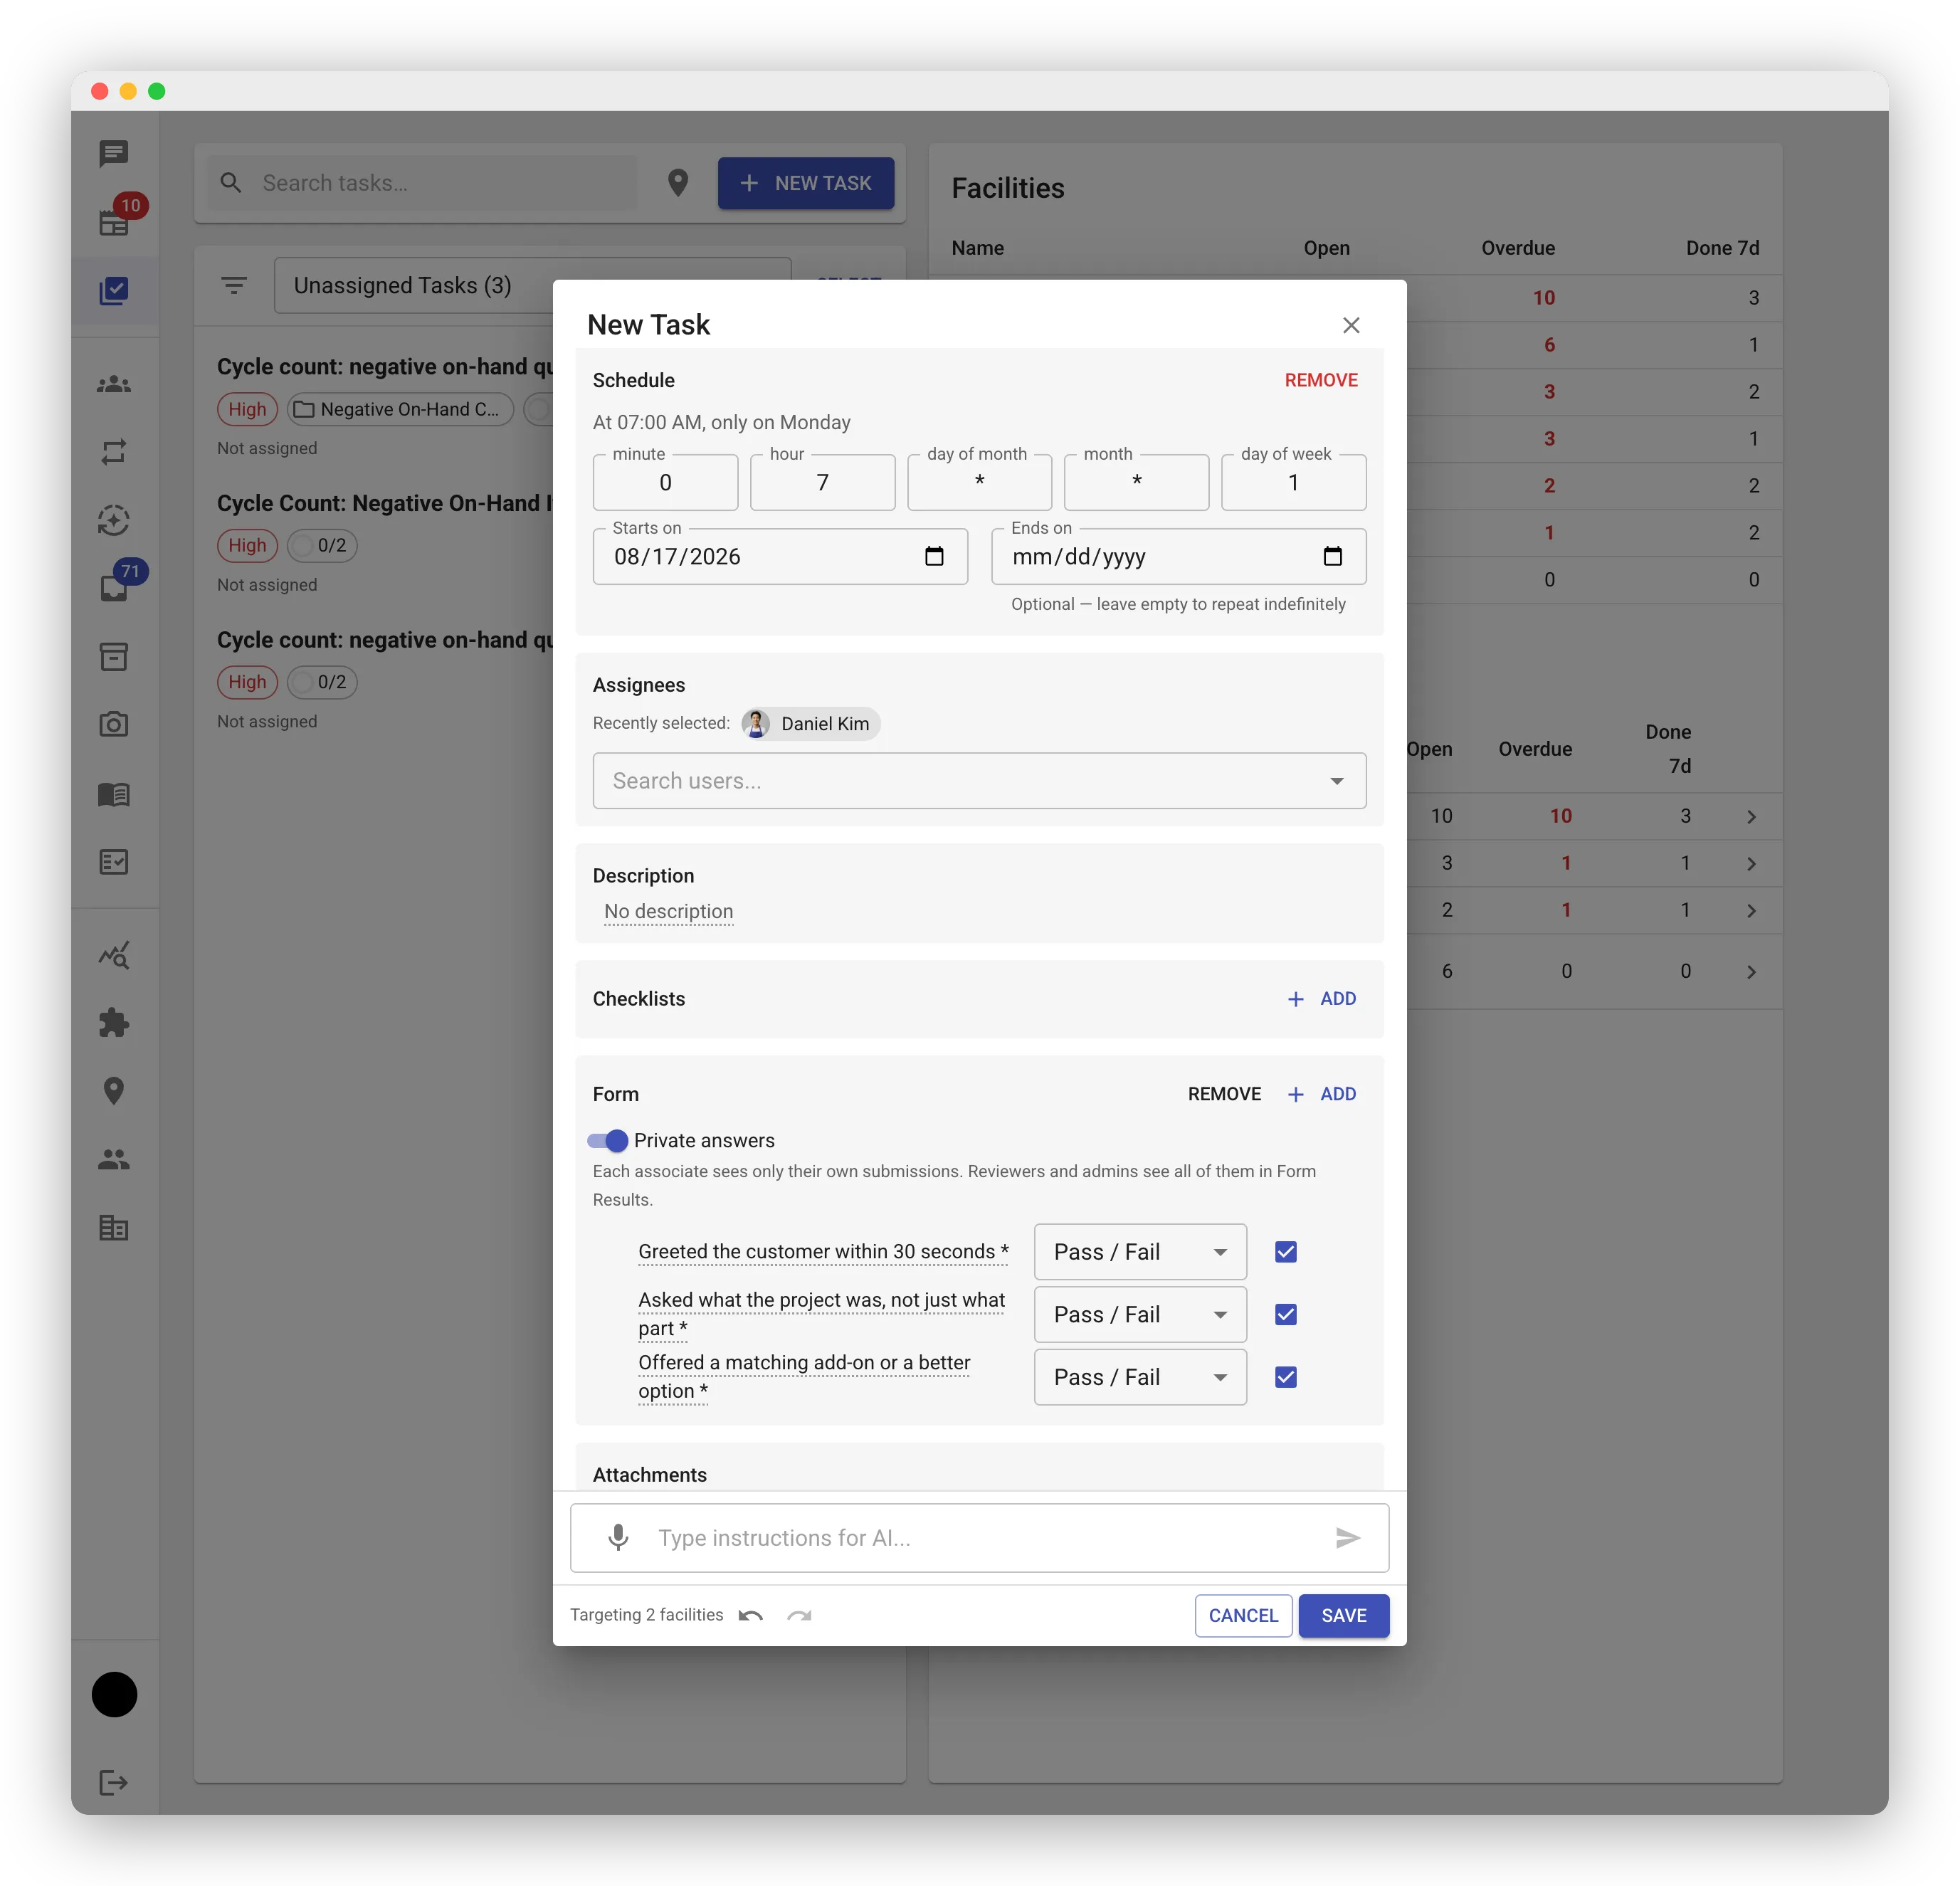
Task: Open the location pin sidebar icon
Action: [x=114, y=1090]
